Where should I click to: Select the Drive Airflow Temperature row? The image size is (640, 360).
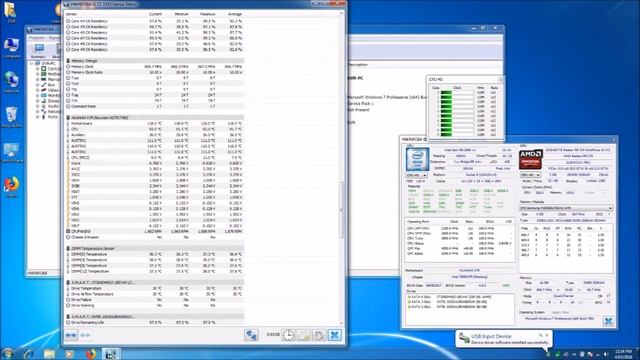155,294
